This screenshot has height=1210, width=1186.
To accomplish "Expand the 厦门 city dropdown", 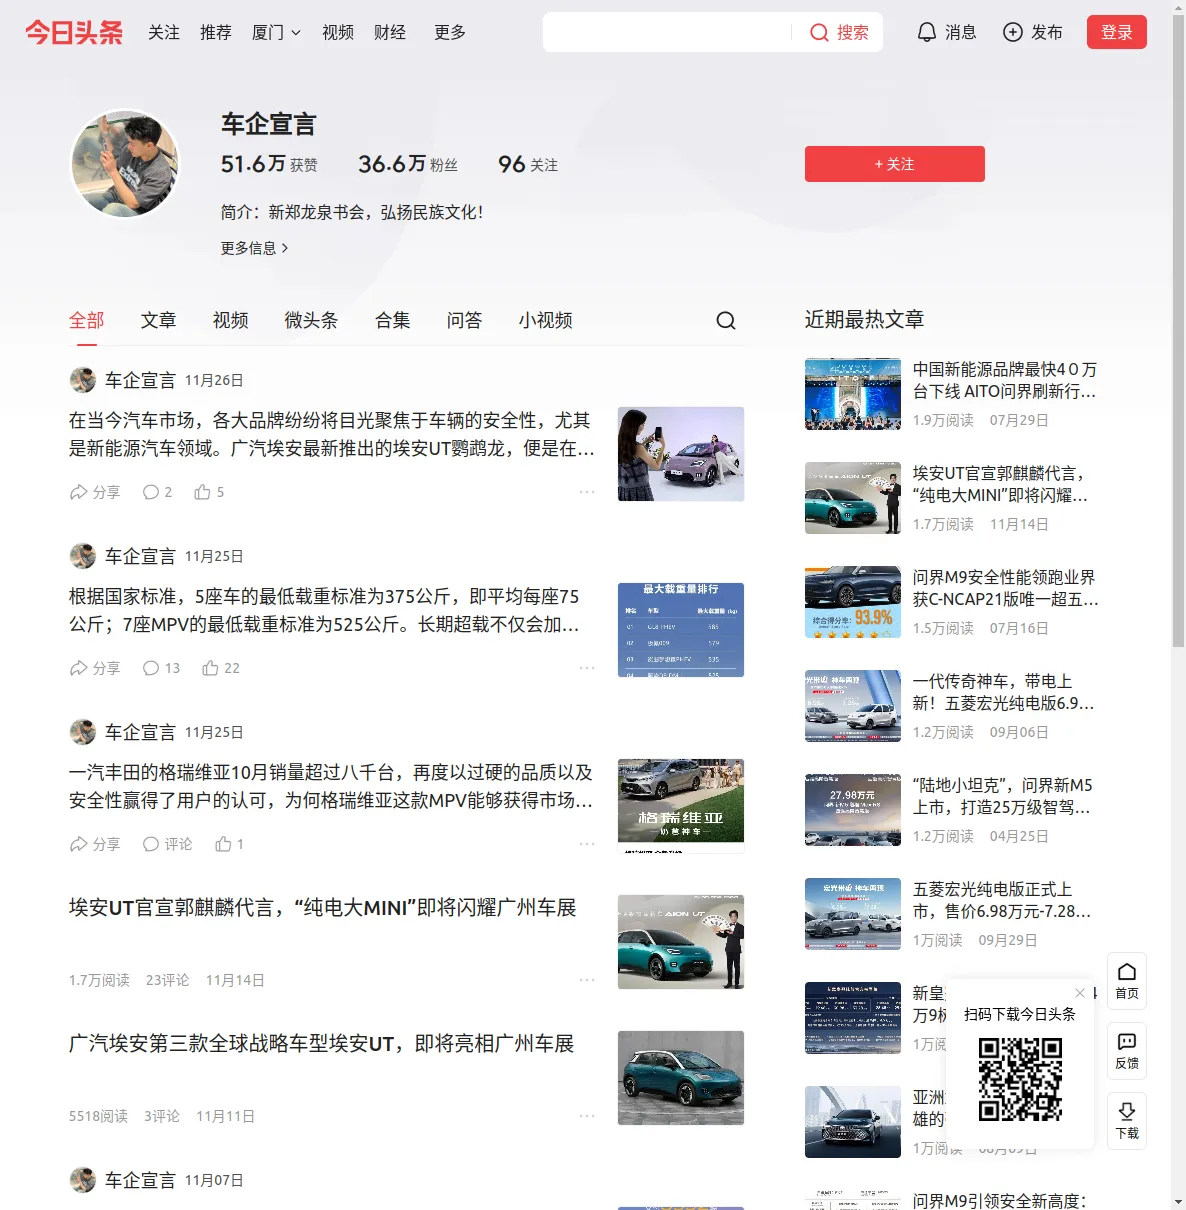I will (x=276, y=33).
